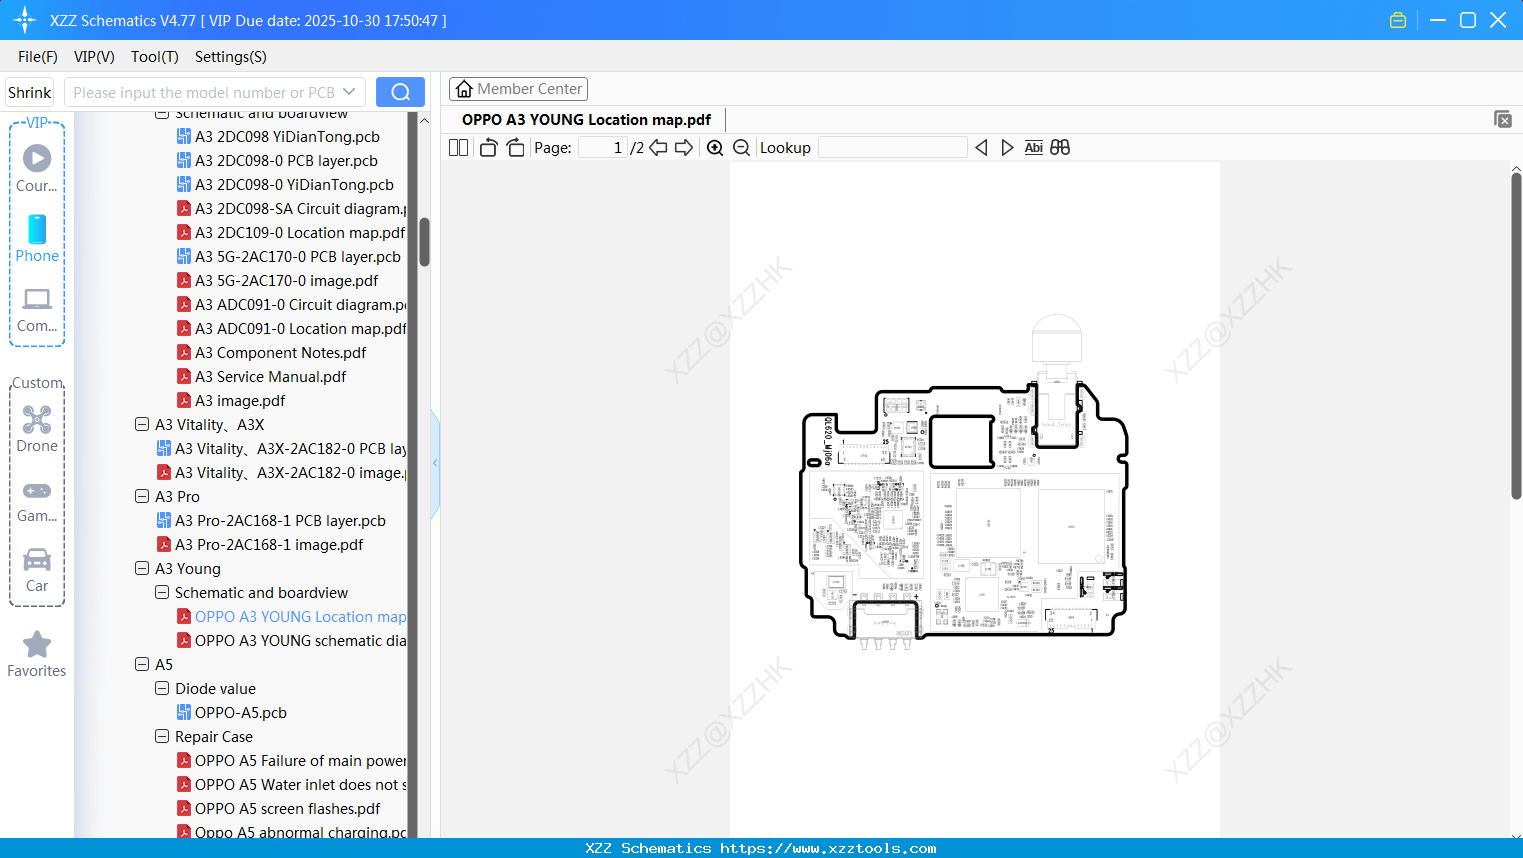Click the Shrink button
Viewport: 1523px width, 858px height.
30,92
